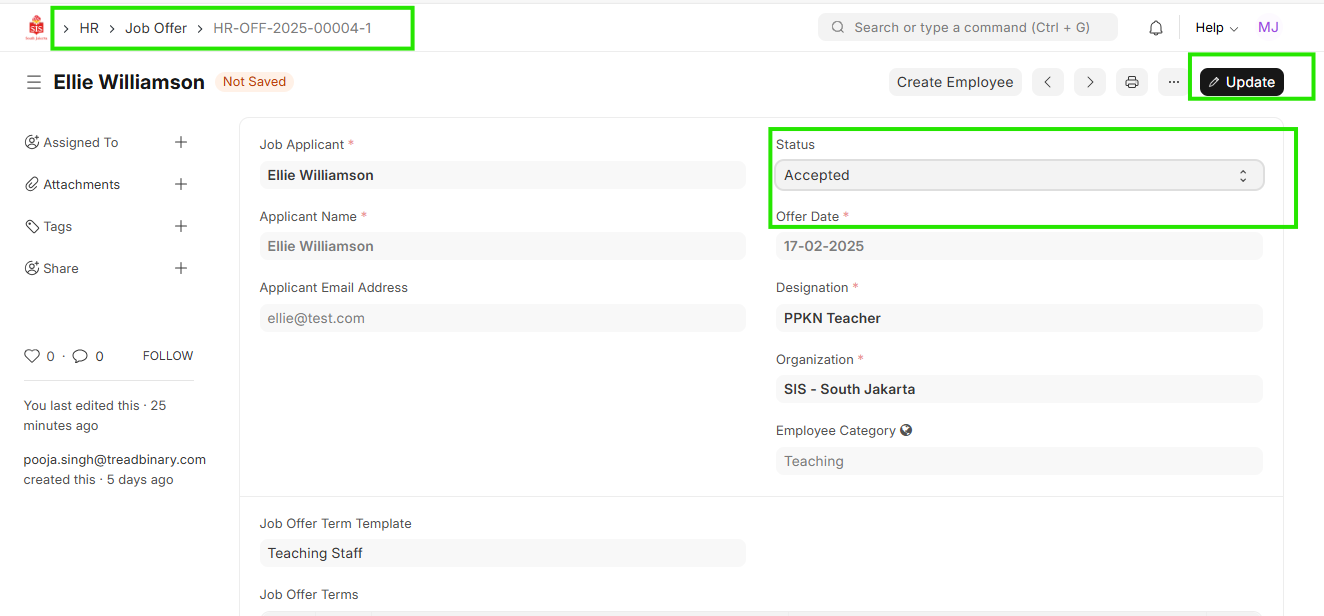Click the Create Employee button
1324x616 pixels.
(x=954, y=82)
